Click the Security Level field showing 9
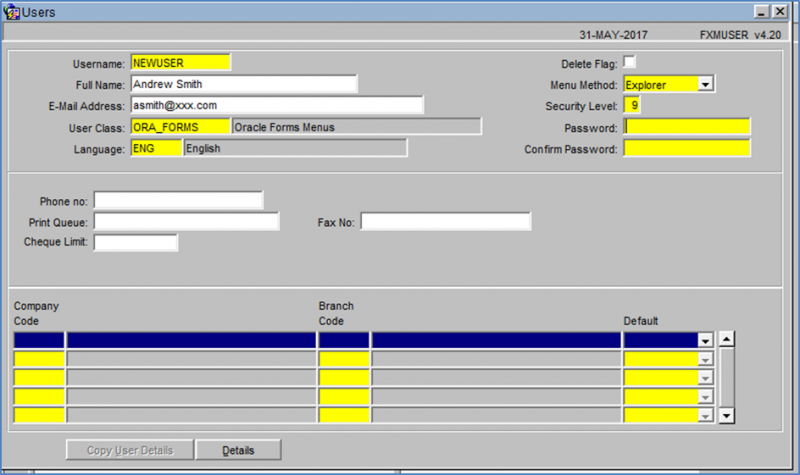 click(632, 106)
